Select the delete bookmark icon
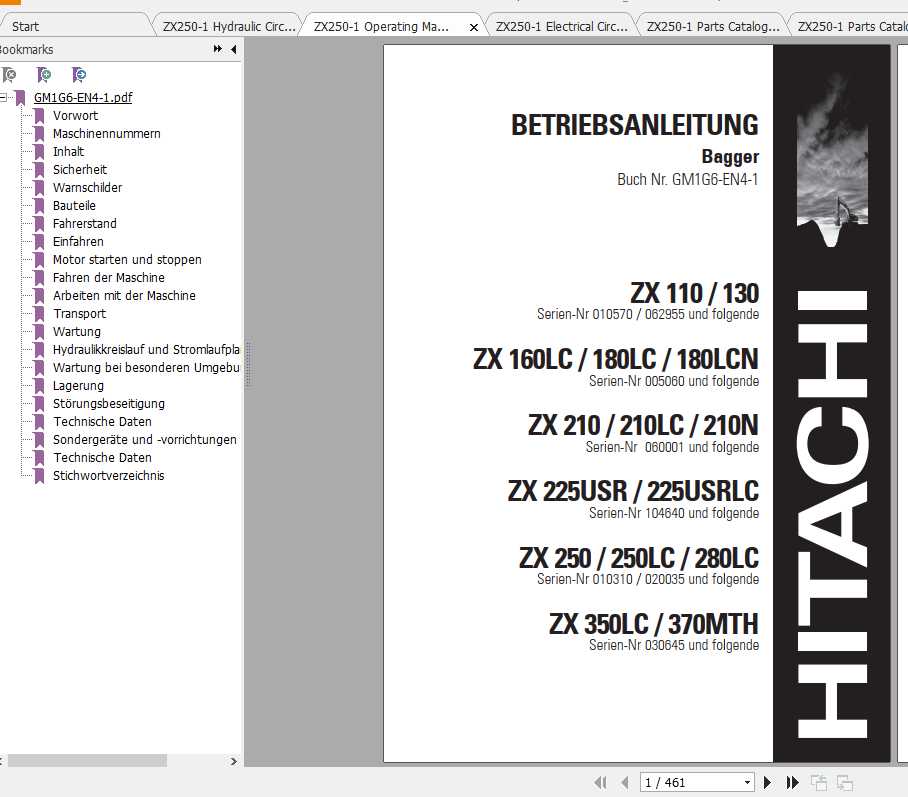Viewport: 908px width, 797px height. coord(9,75)
